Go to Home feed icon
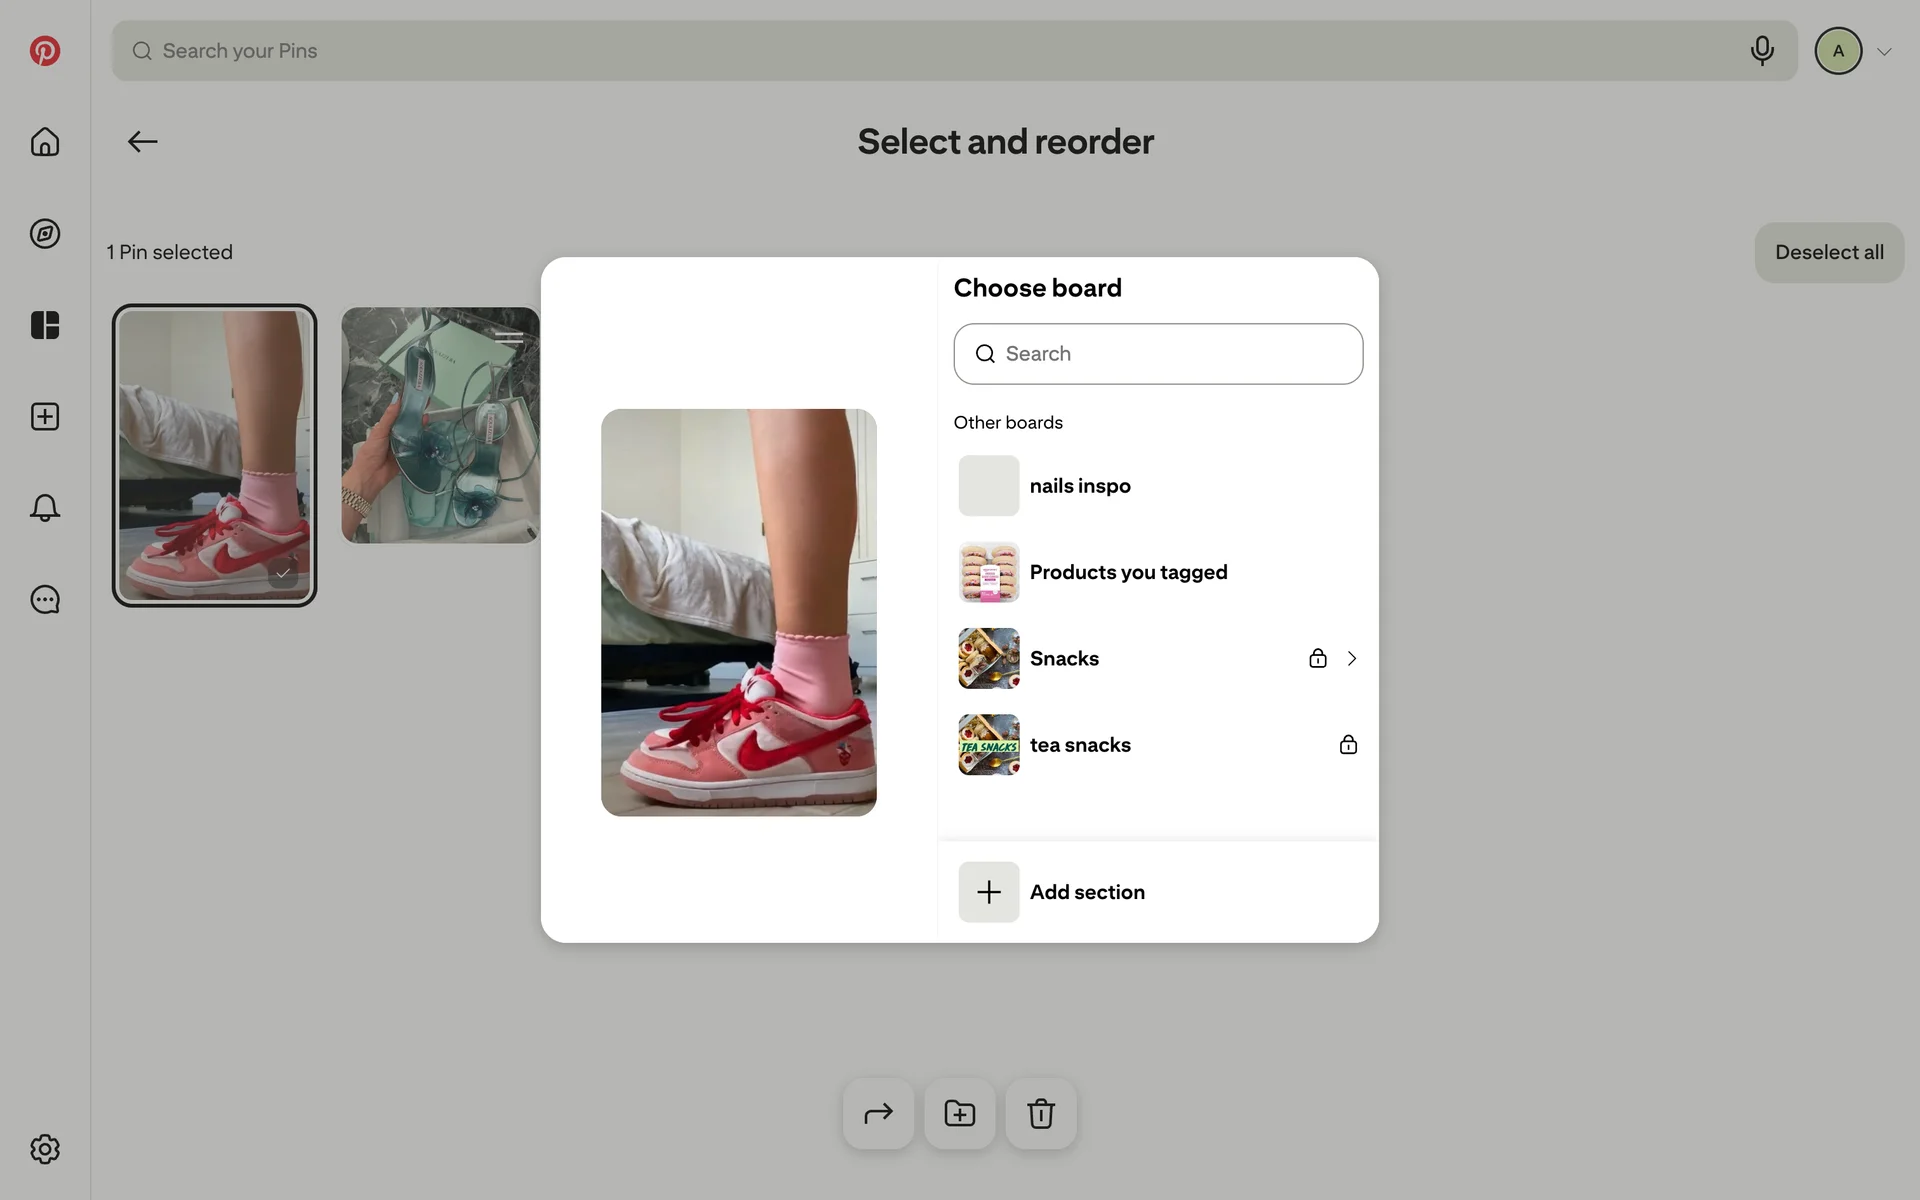 point(45,142)
